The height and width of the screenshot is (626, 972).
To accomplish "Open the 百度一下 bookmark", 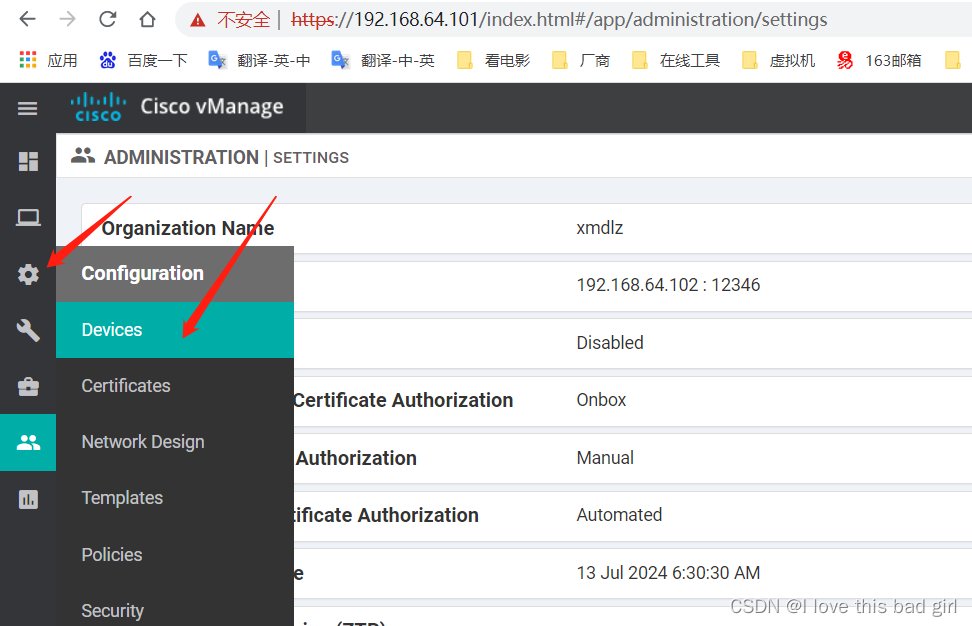I will pos(143,60).
